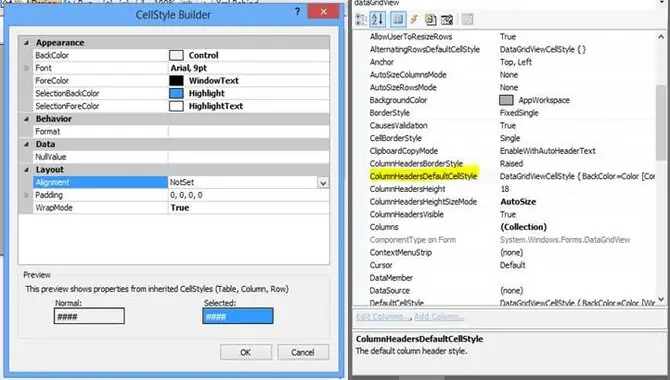Select the Alphabetical sort icon
The image size is (670, 380).
click(x=377, y=19)
